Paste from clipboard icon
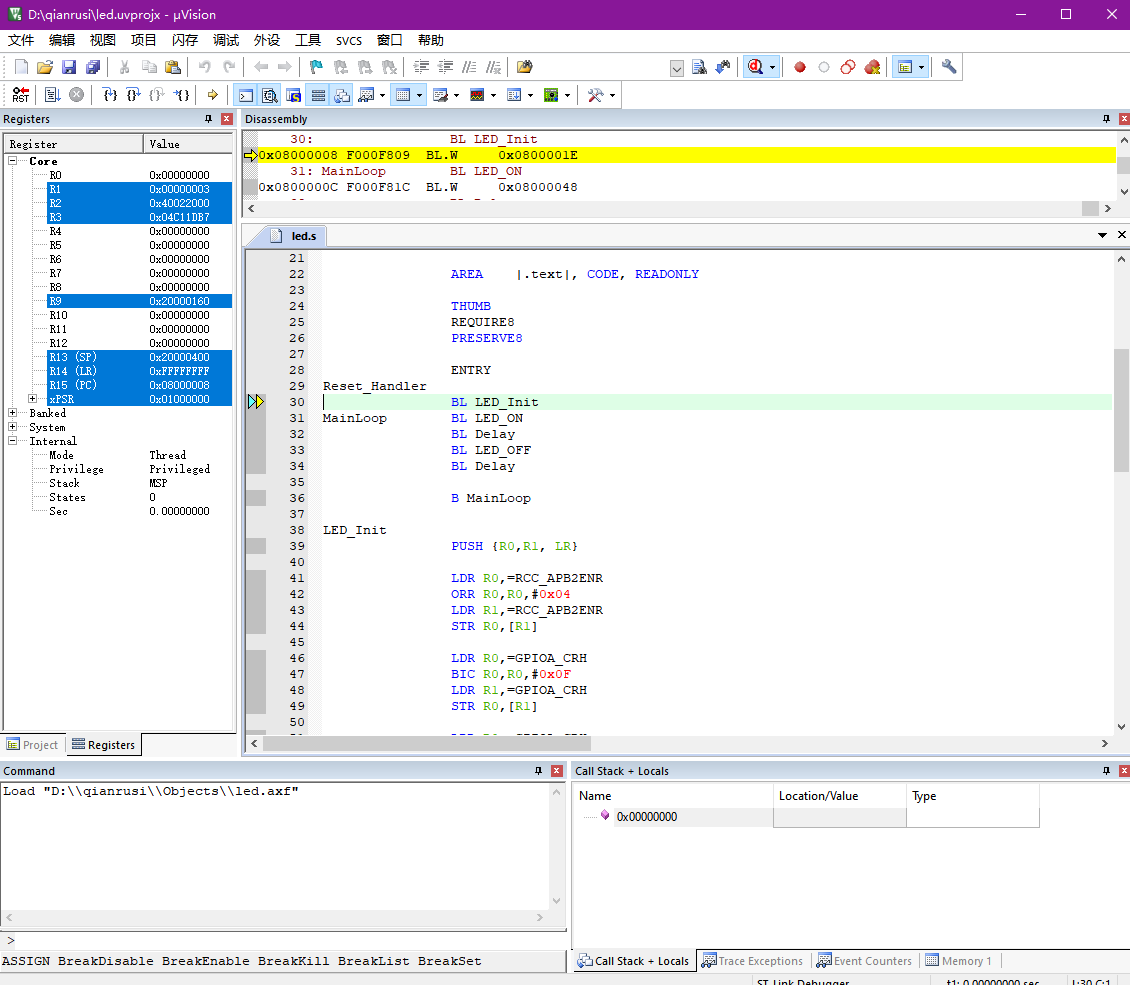Viewport: 1130px width, 985px height. tap(173, 67)
